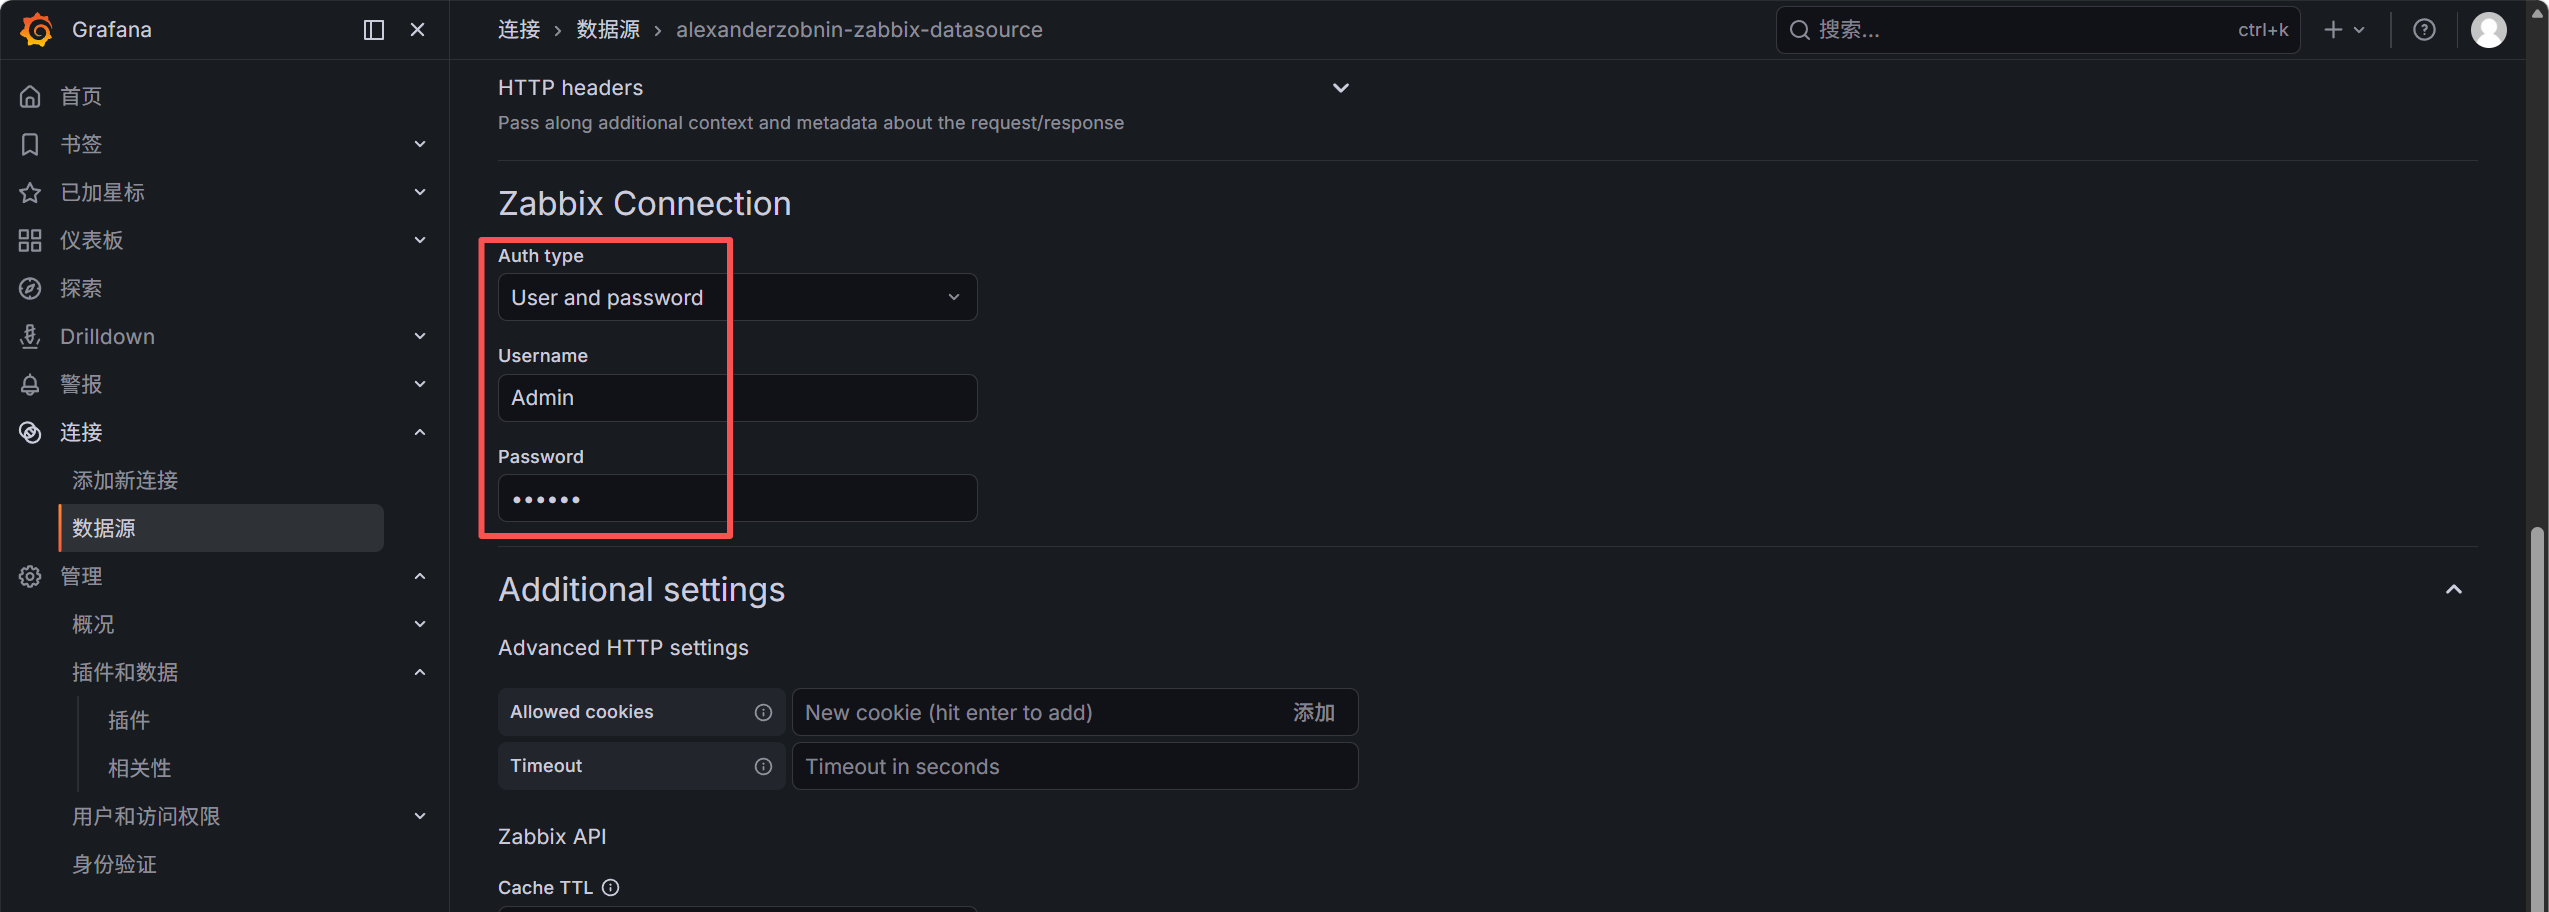Image resolution: width=2549 pixels, height=912 pixels.
Task: Open the user profile avatar
Action: [2489, 30]
